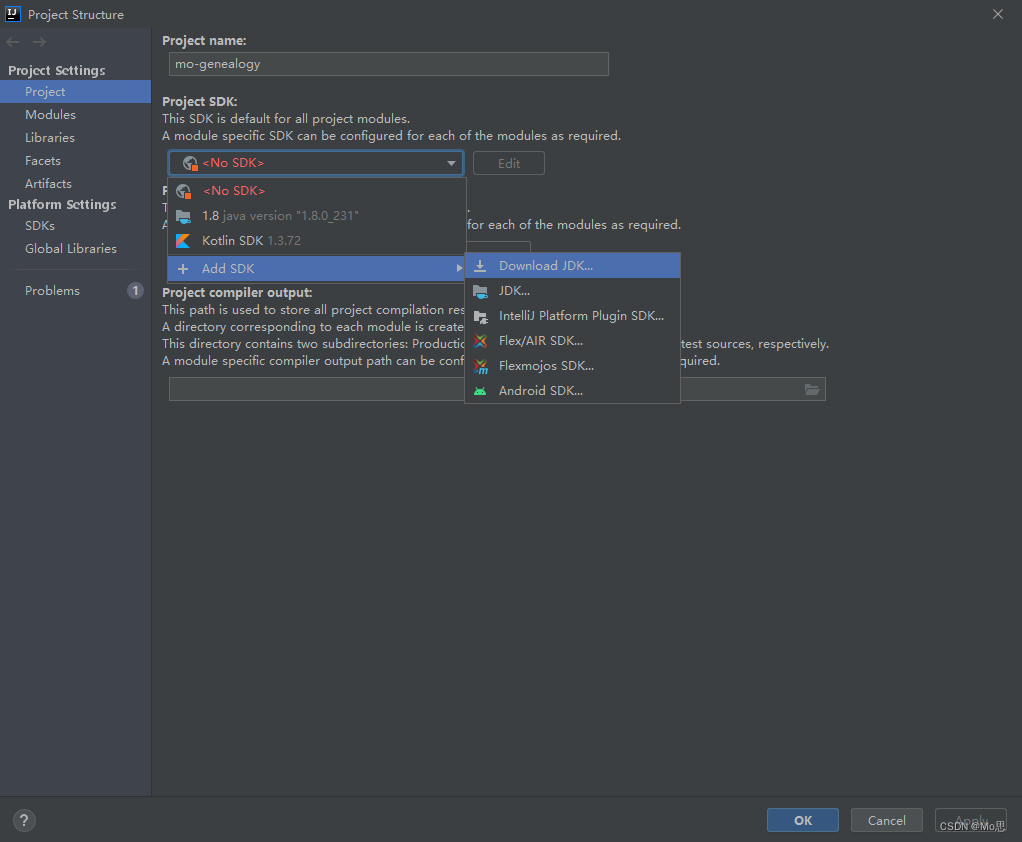
Task: Click the back navigation arrow
Action: coord(12,41)
